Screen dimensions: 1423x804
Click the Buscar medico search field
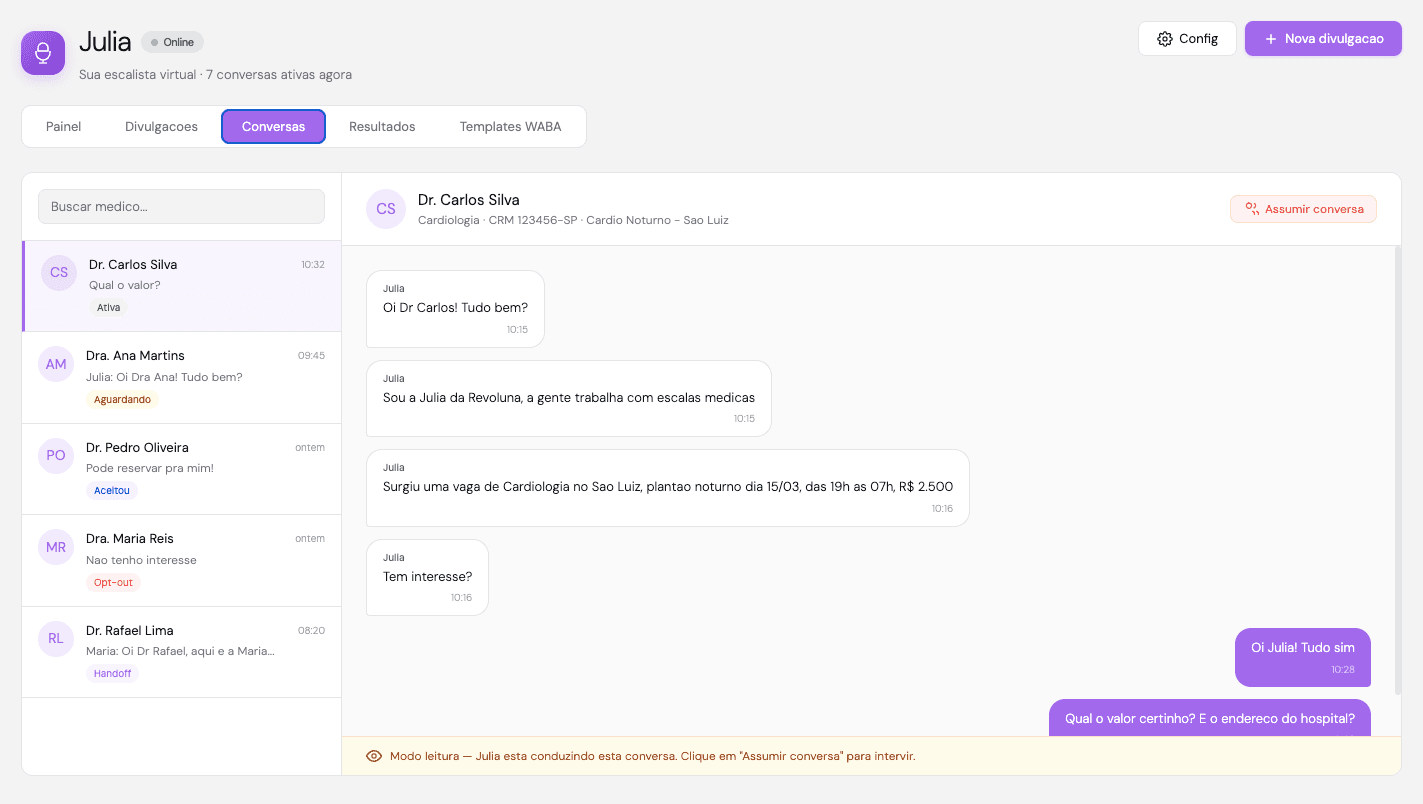tap(181, 206)
